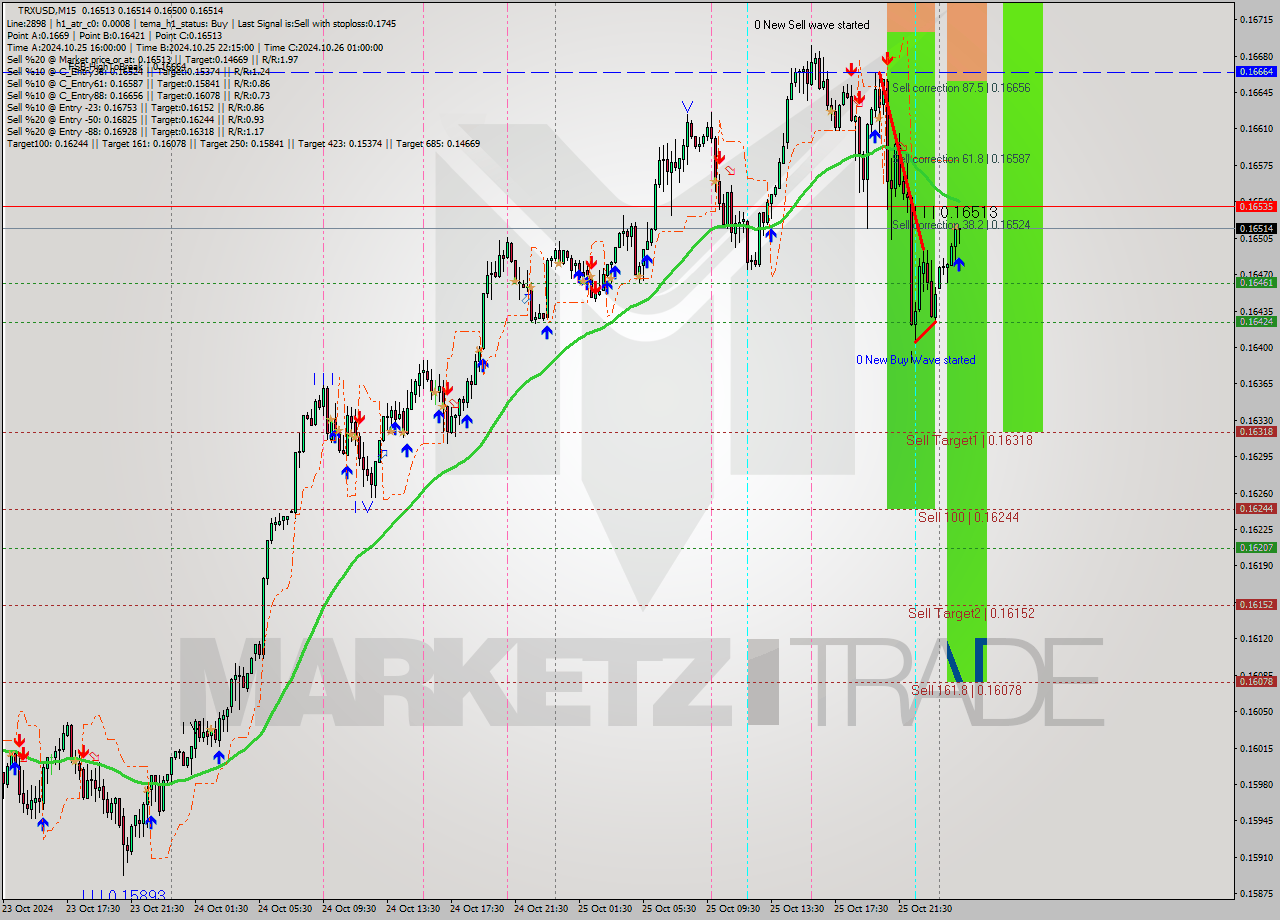Click the green 0.16461 price tag
The height and width of the screenshot is (920, 1280).
pyautogui.click(x=1256, y=283)
